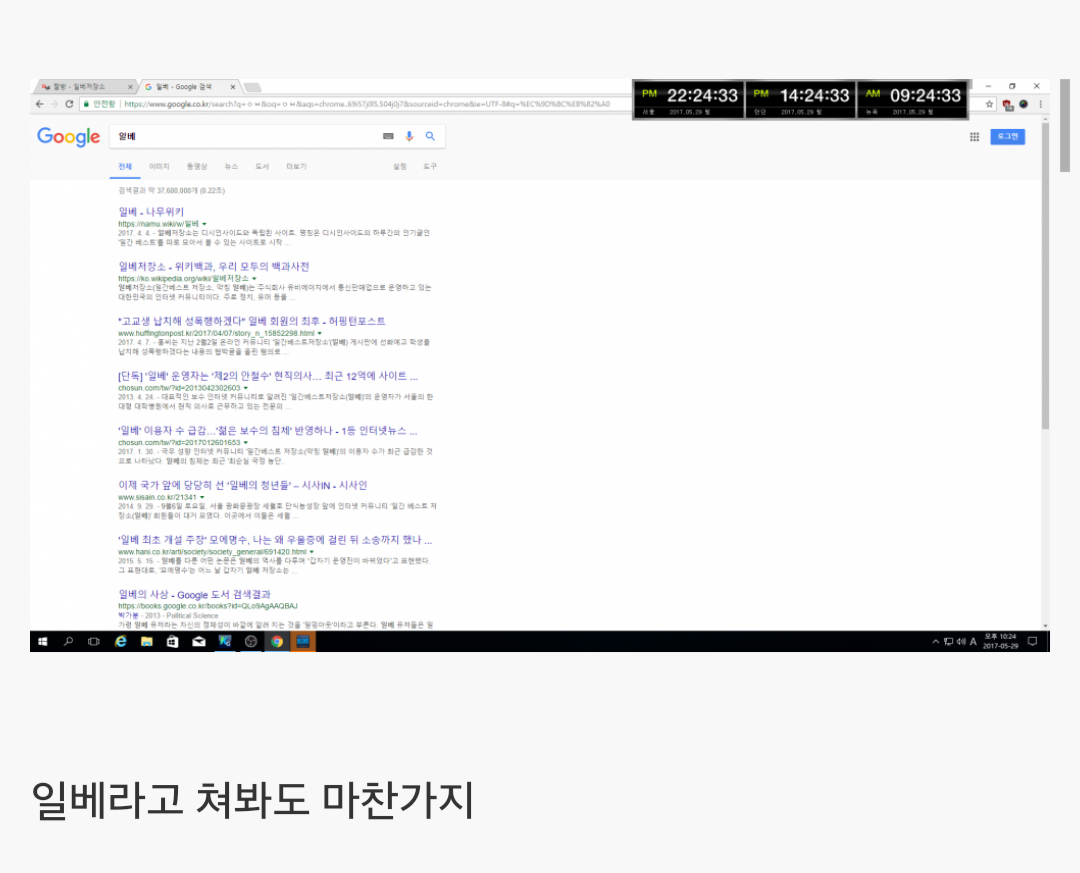Reload the page with the refresh icon
The height and width of the screenshot is (873, 1080).
[69, 104]
